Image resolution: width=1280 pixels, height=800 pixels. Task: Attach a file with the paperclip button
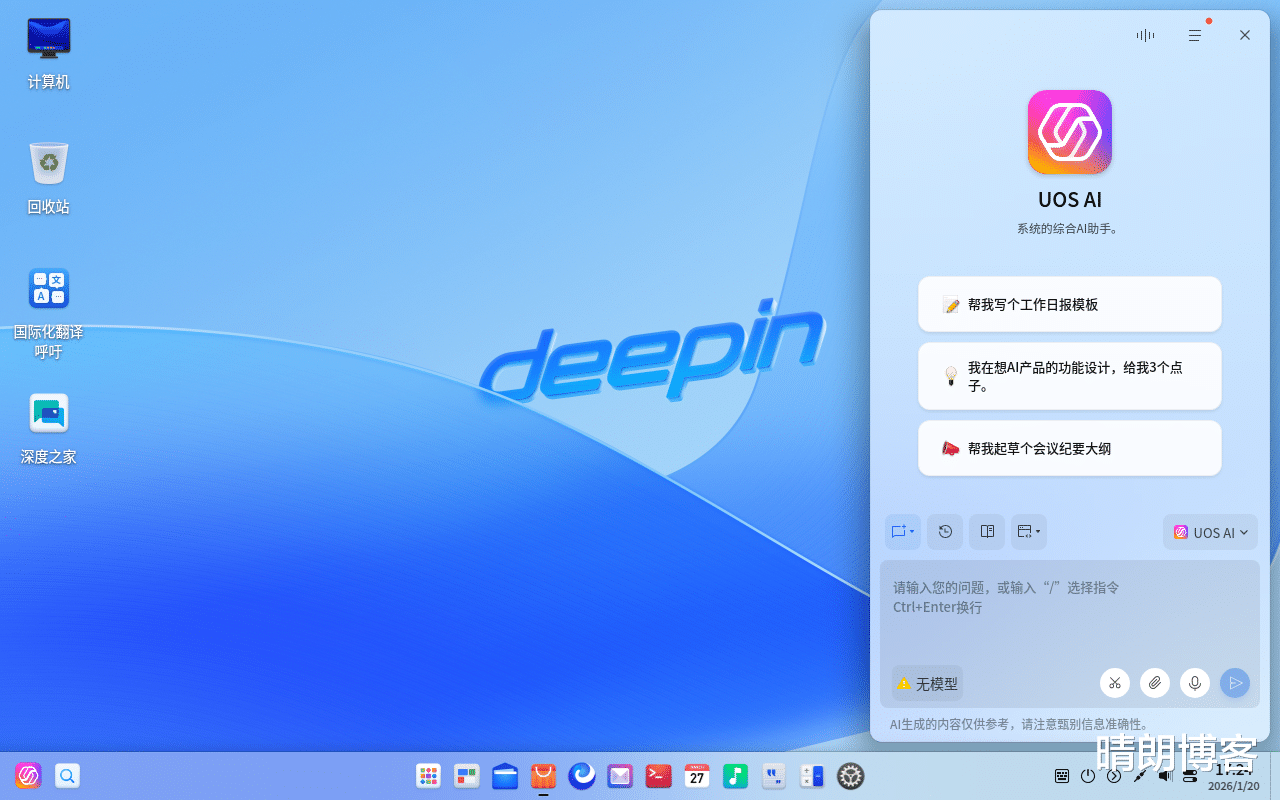point(1155,683)
